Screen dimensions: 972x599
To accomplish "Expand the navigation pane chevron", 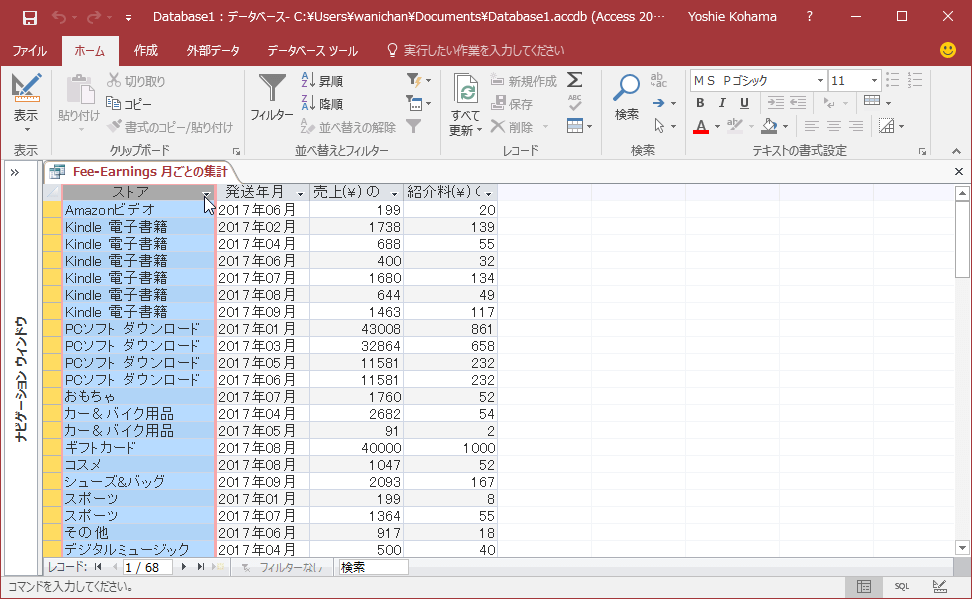I will tap(15, 172).
